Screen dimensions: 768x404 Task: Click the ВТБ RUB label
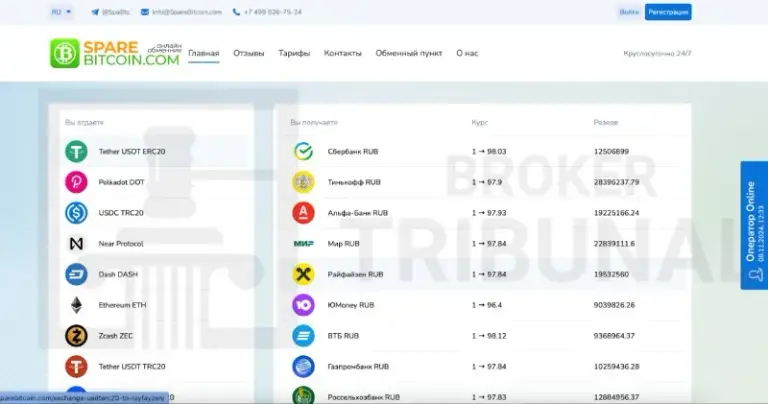point(343,336)
